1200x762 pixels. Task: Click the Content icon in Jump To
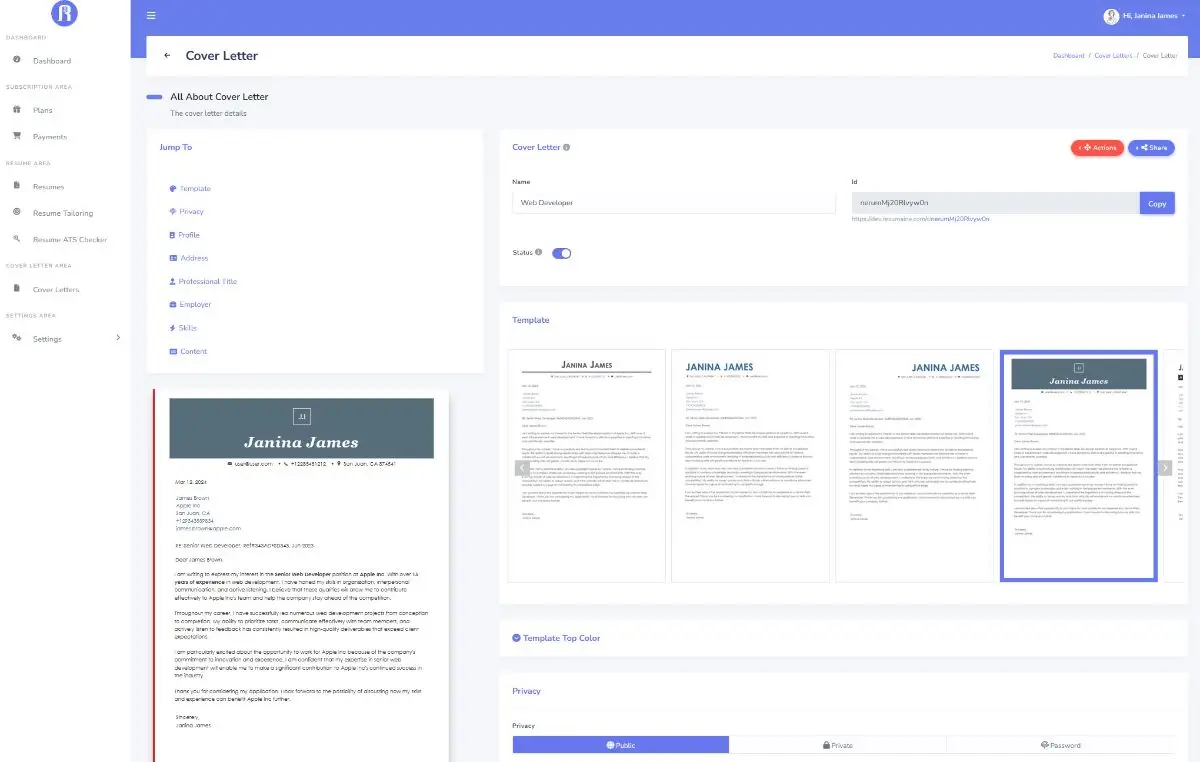coord(172,351)
